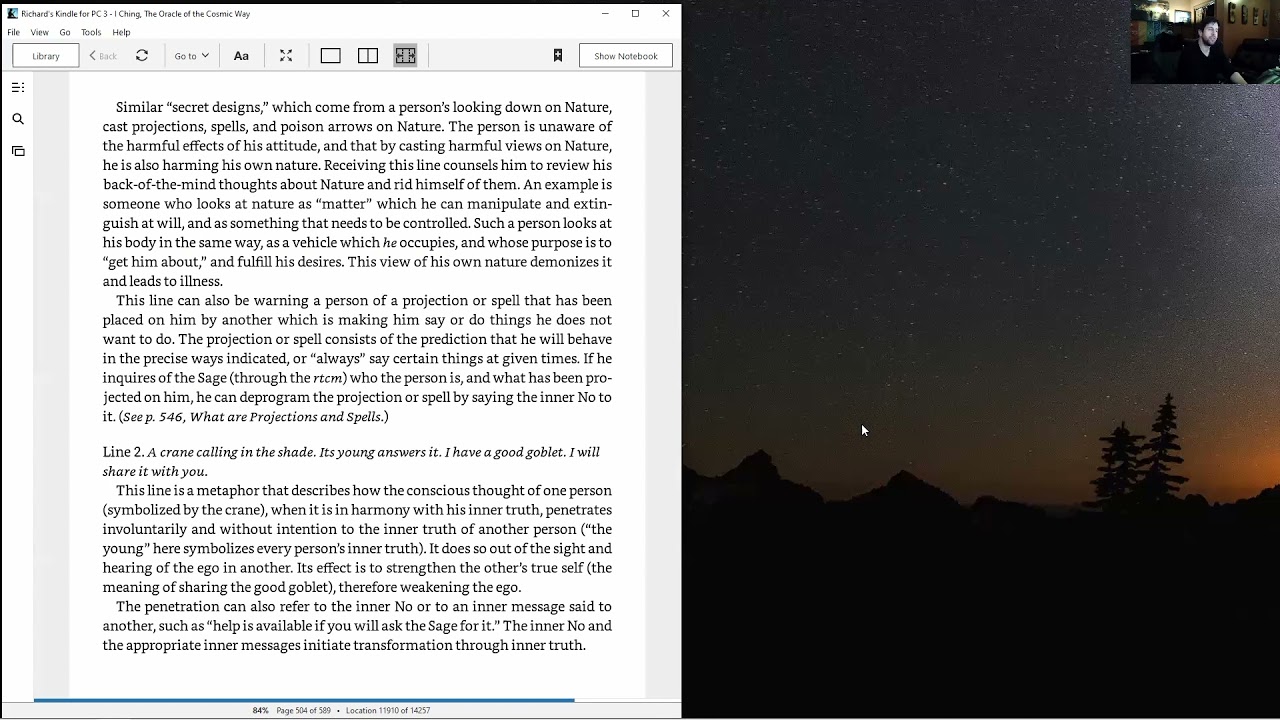Viewport: 1280px width, 720px height.
Task: Enter full screen reading mode
Action: point(286,56)
